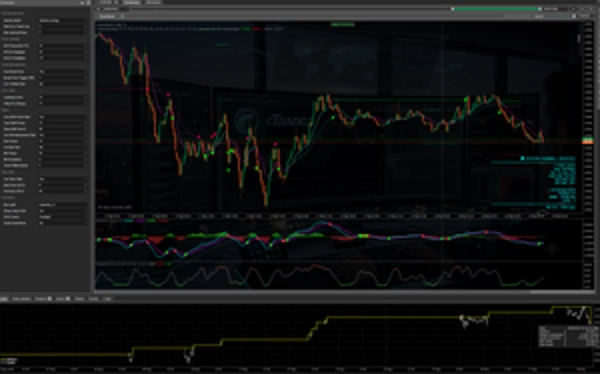Click the topmost parameter value field in left panel
The width and height of the screenshot is (600, 374).
coord(62,20)
